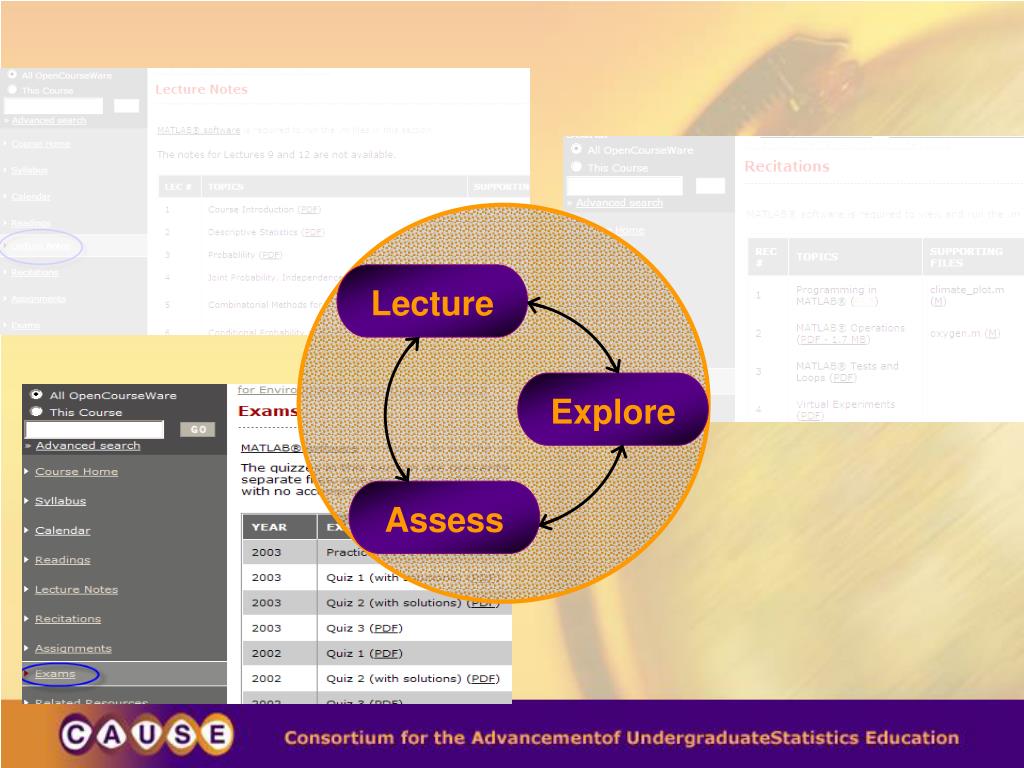
Task: Select All OpenCourseWare radio on Exams page
Action: [37, 394]
